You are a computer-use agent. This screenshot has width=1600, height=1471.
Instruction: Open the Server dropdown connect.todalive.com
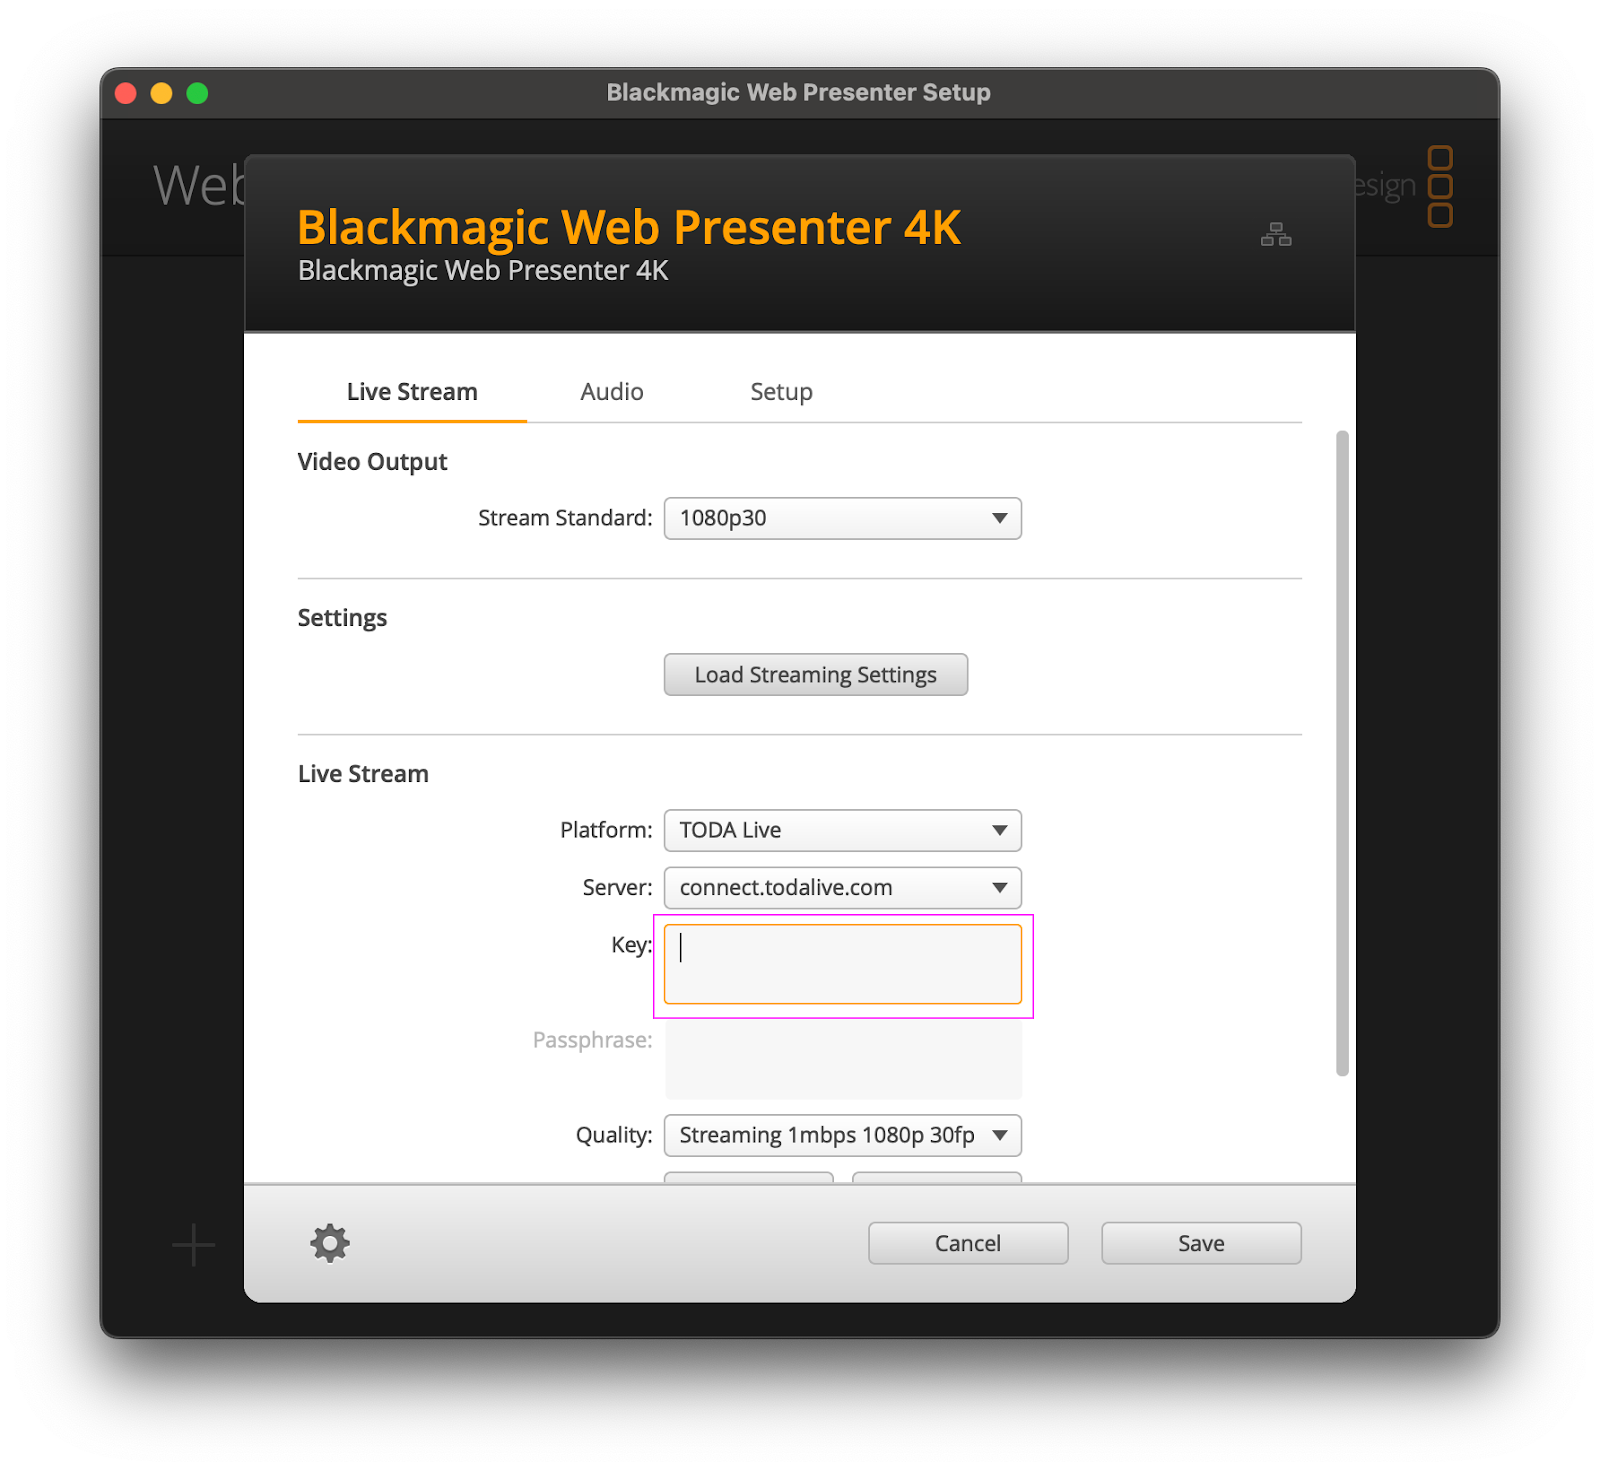843,888
